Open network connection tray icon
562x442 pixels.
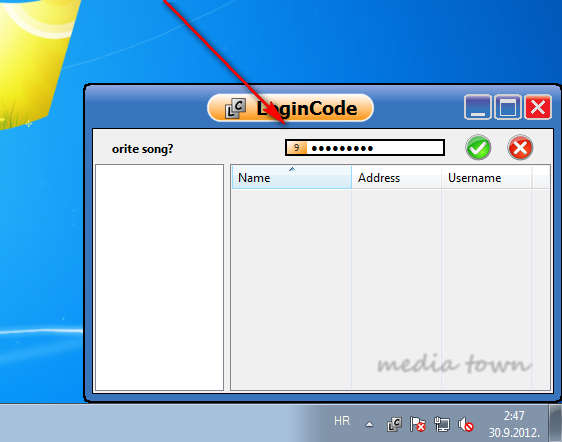[x=442, y=424]
